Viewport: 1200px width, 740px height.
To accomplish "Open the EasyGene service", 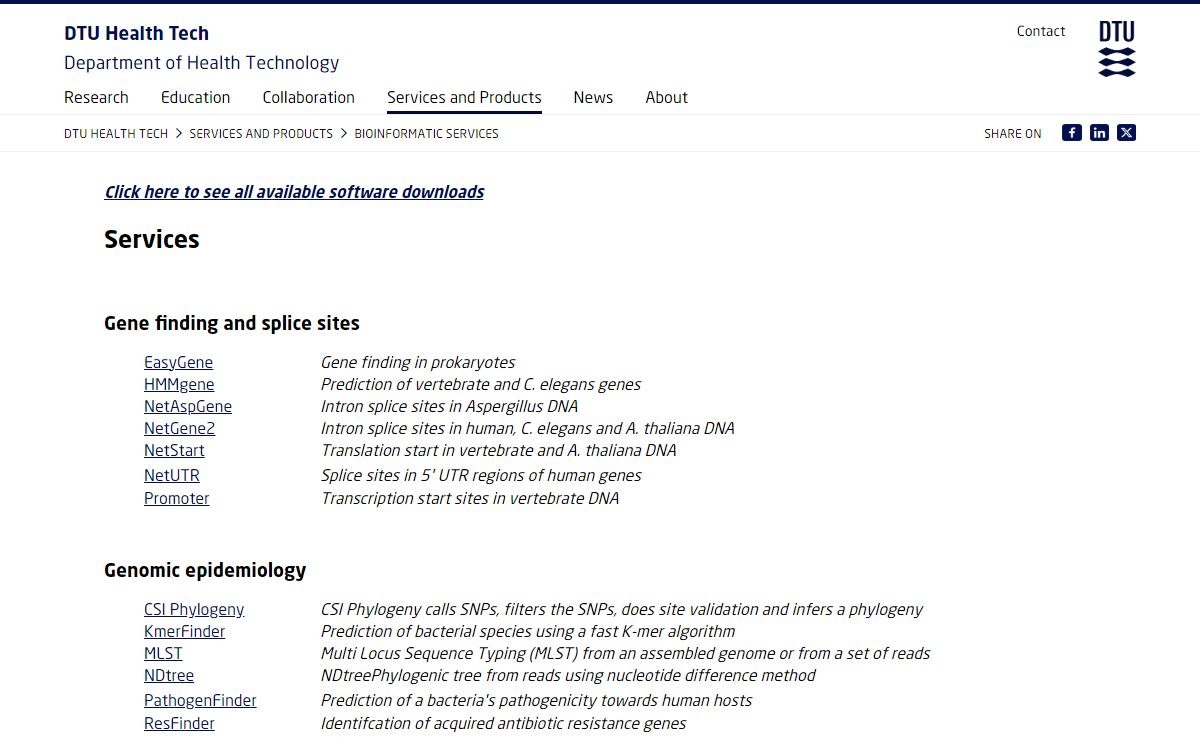I will pos(178,362).
